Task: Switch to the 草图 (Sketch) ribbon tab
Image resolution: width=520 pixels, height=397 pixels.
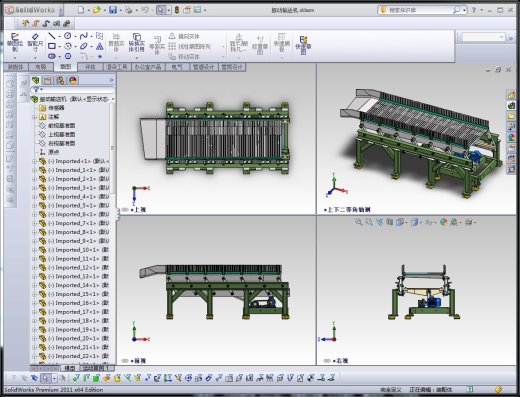Action: (x=65, y=67)
